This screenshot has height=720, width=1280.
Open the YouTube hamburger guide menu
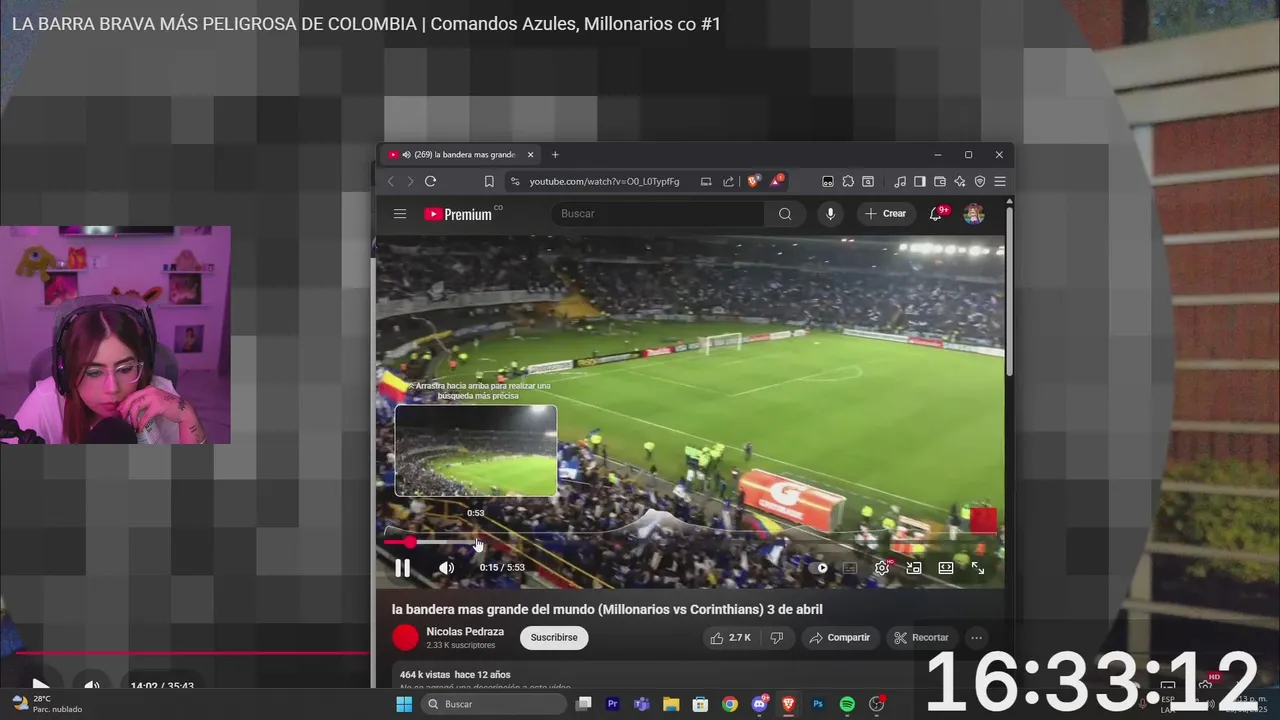400,213
